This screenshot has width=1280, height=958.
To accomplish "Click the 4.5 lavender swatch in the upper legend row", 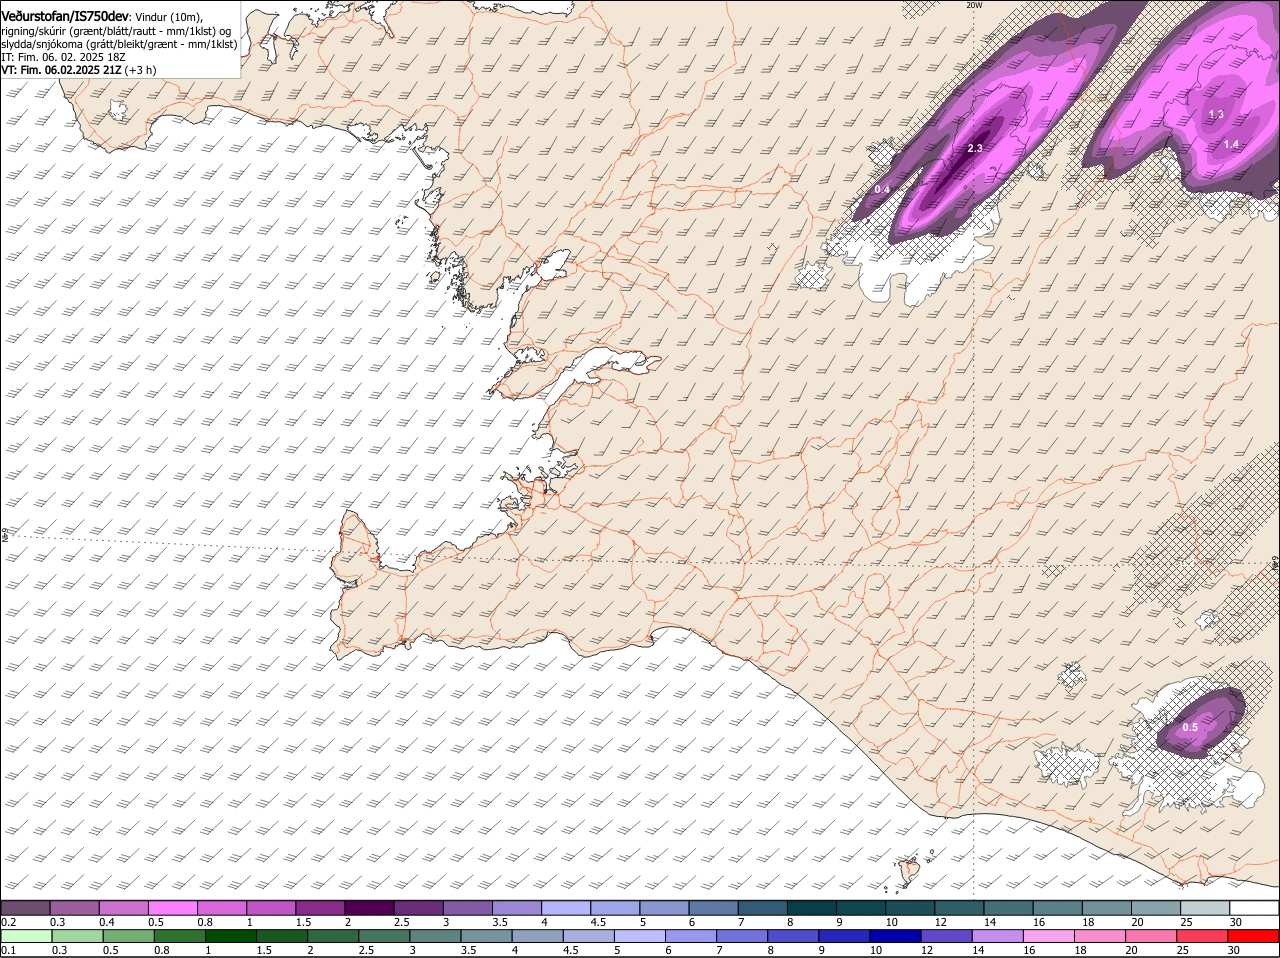I will click(615, 907).
